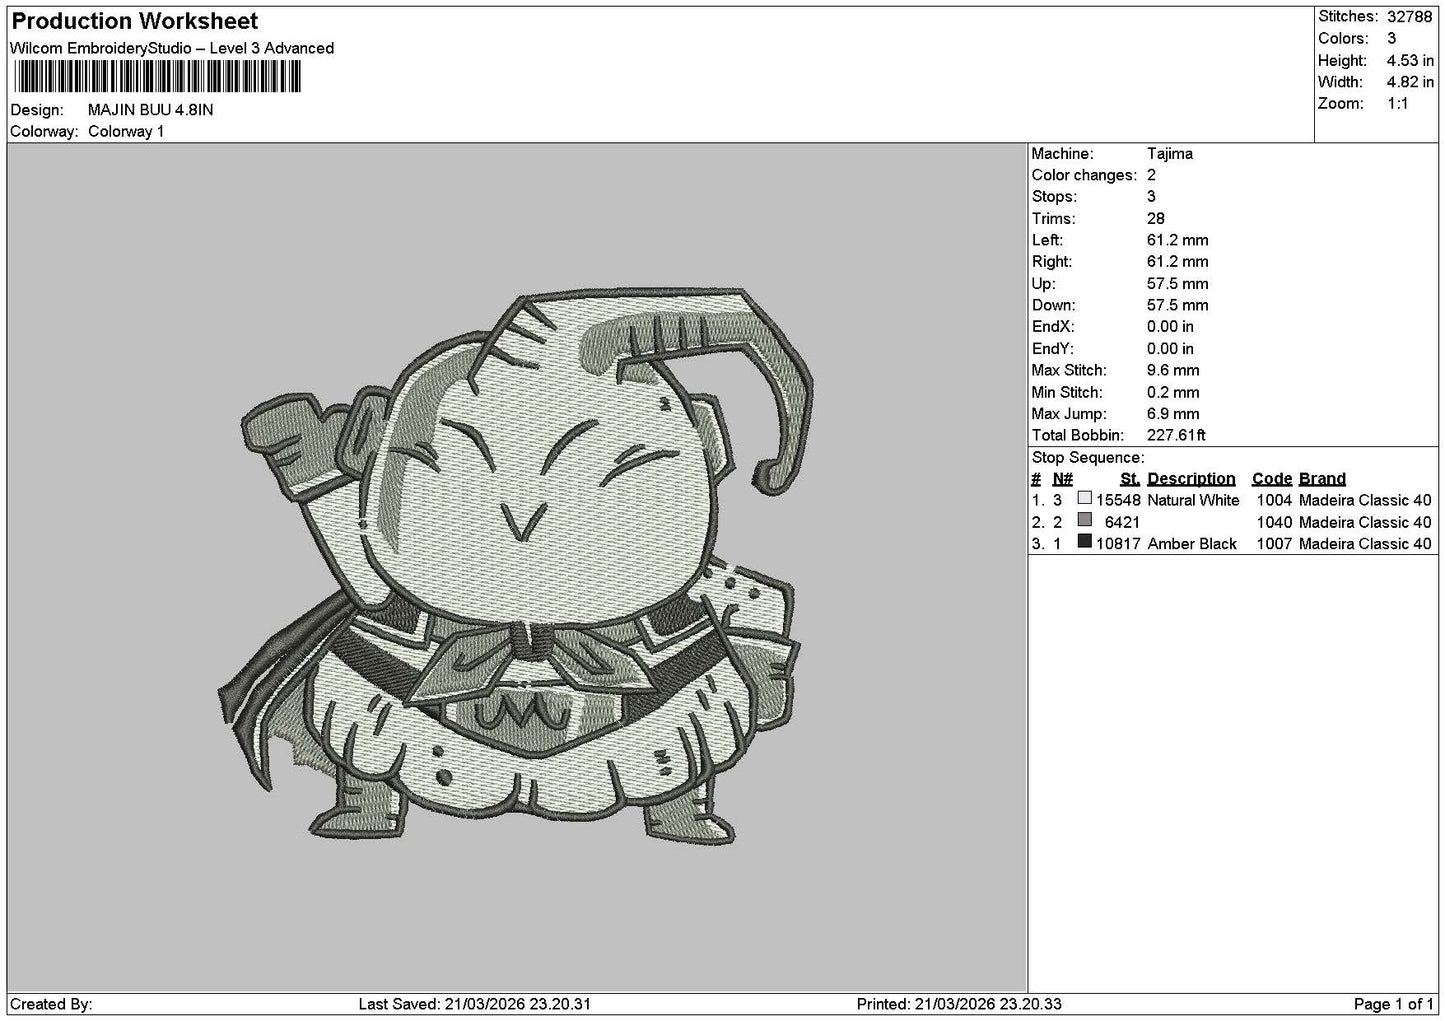Viewport: 1445px width, 1021px height.
Task: Click the 'Colorway 1' value
Action: (x=126, y=132)
